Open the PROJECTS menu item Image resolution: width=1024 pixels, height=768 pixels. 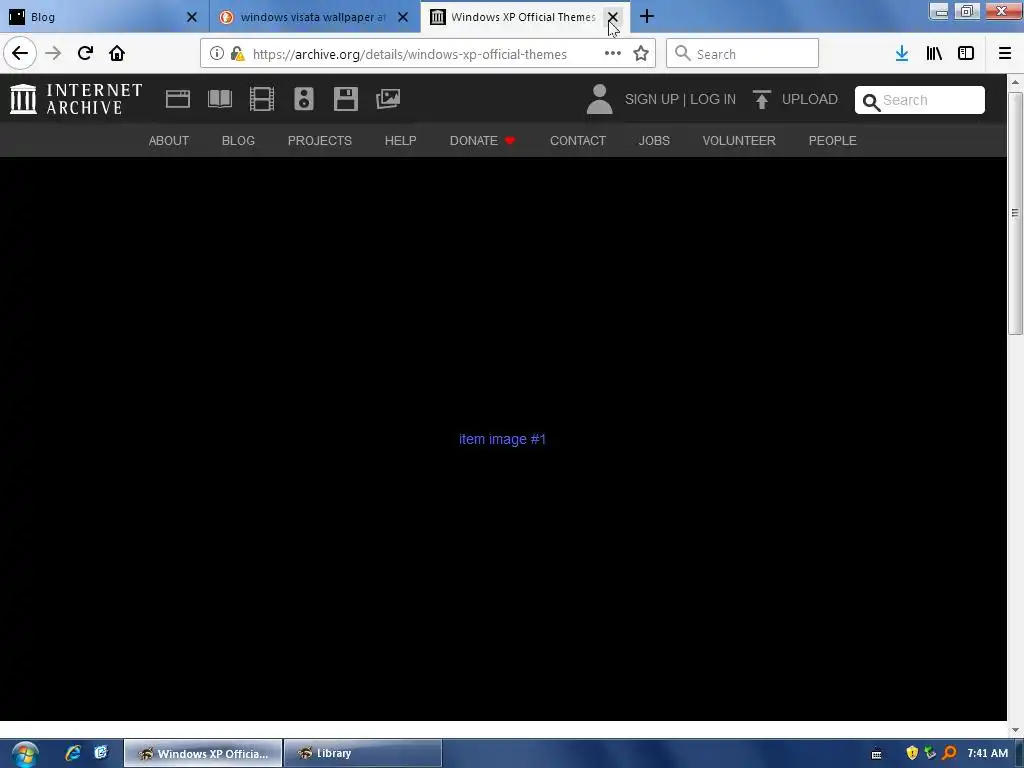point(320,140)
